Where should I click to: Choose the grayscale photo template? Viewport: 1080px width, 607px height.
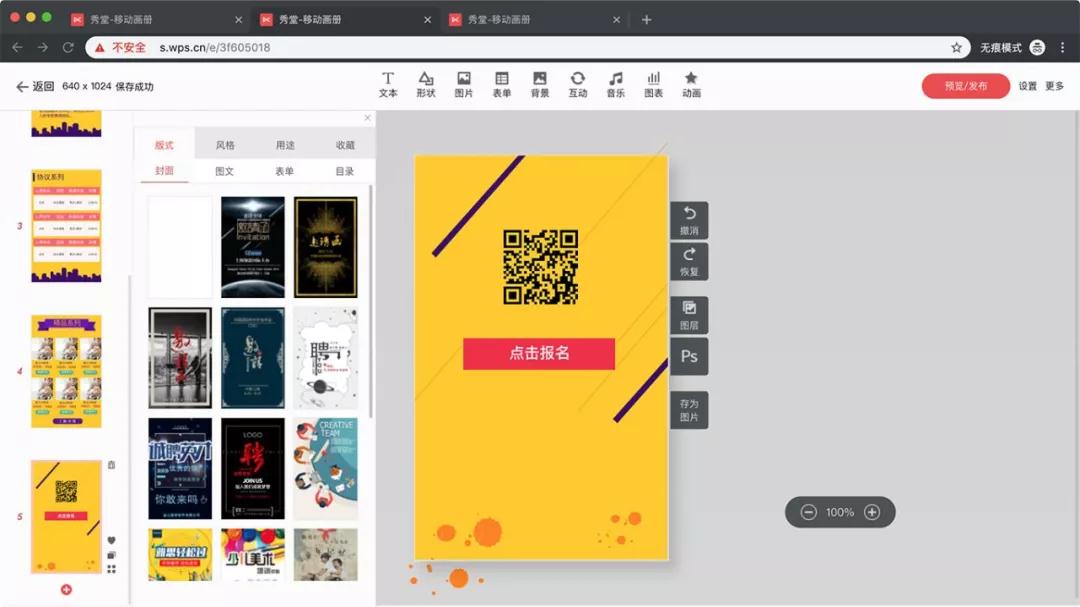180,358
